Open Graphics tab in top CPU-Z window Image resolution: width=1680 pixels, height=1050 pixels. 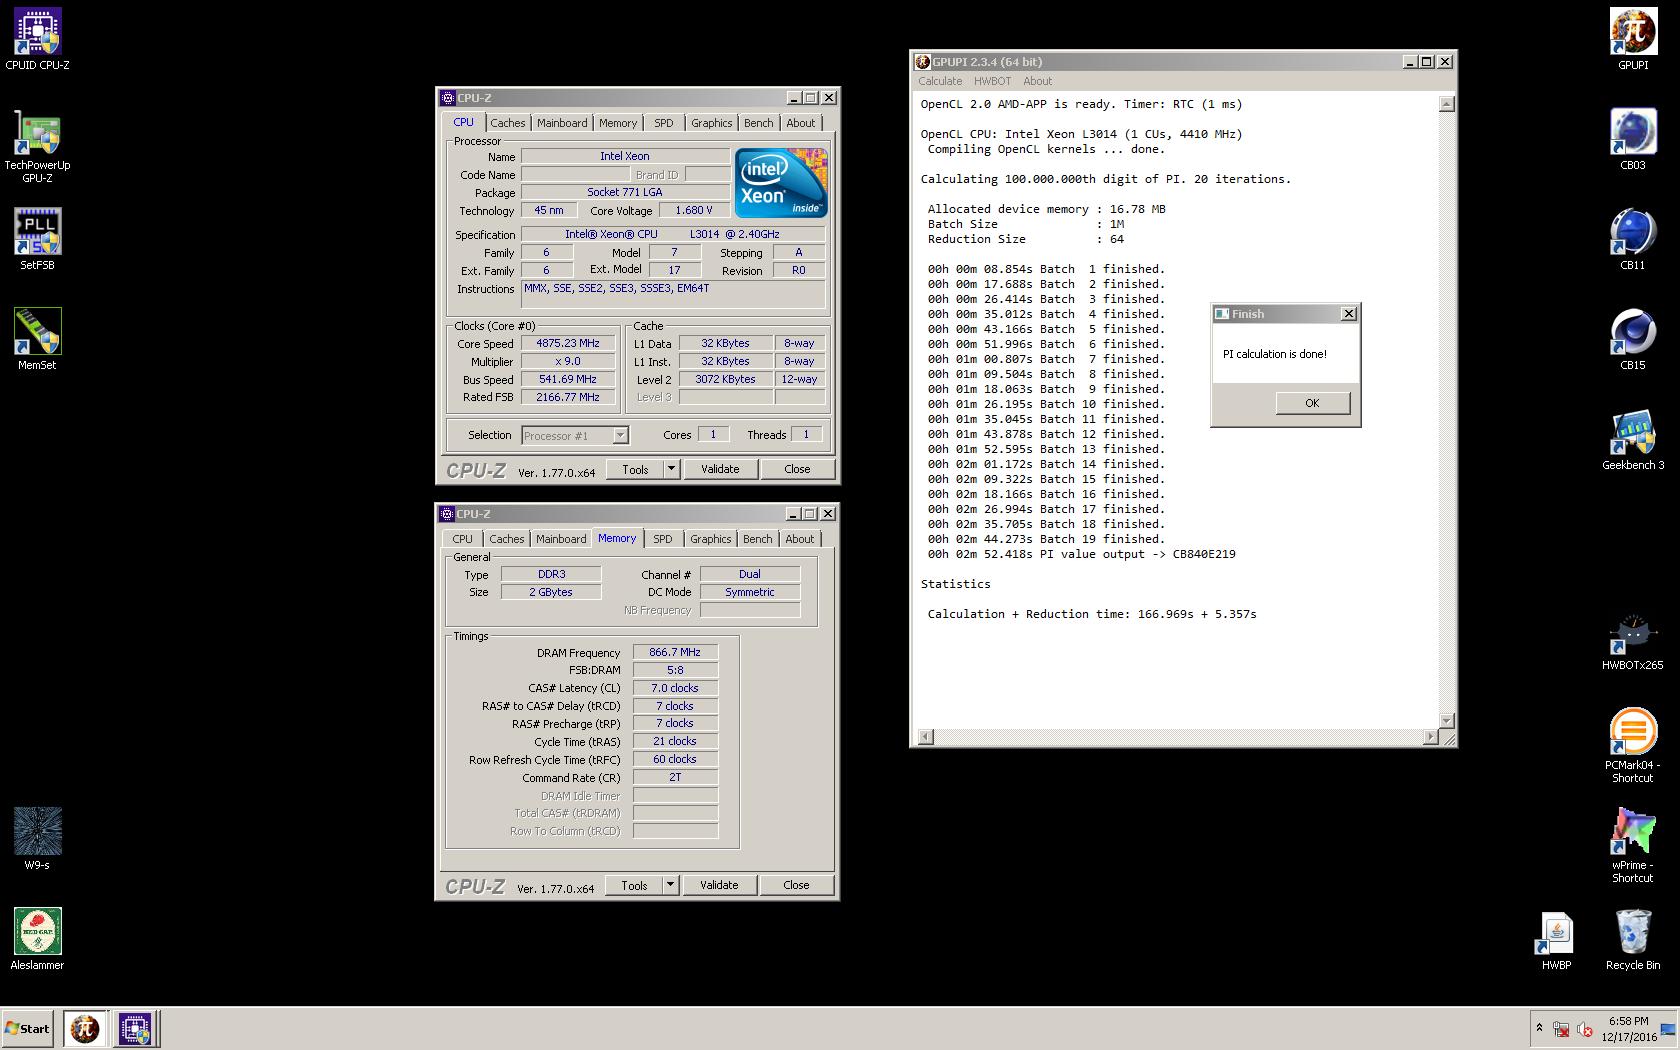point(712,123)
